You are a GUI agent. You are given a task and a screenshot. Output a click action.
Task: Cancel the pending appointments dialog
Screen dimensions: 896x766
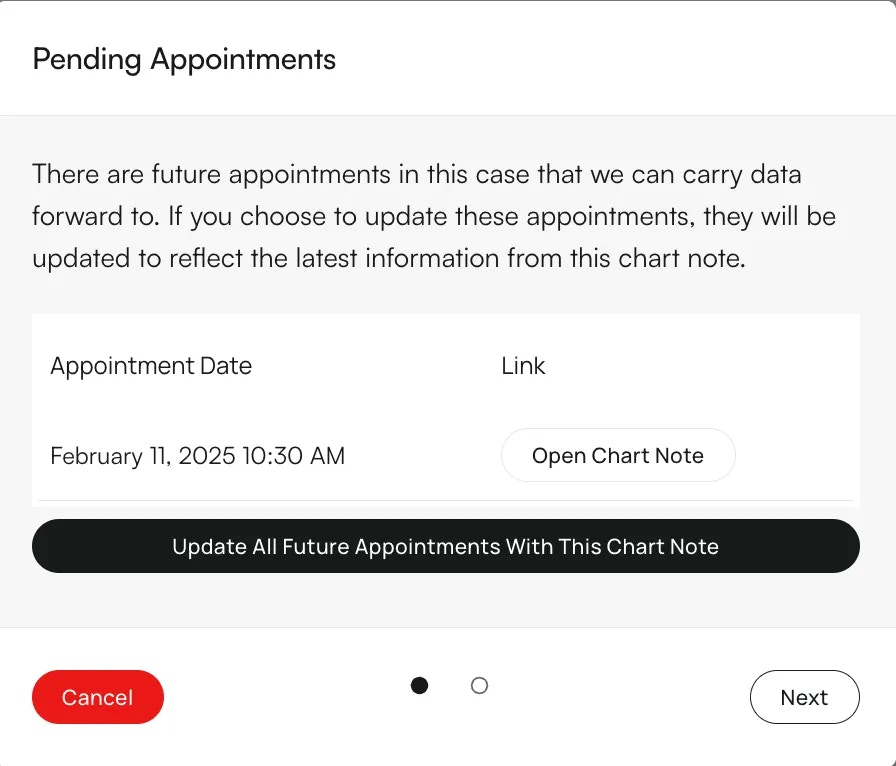[97, 697]
